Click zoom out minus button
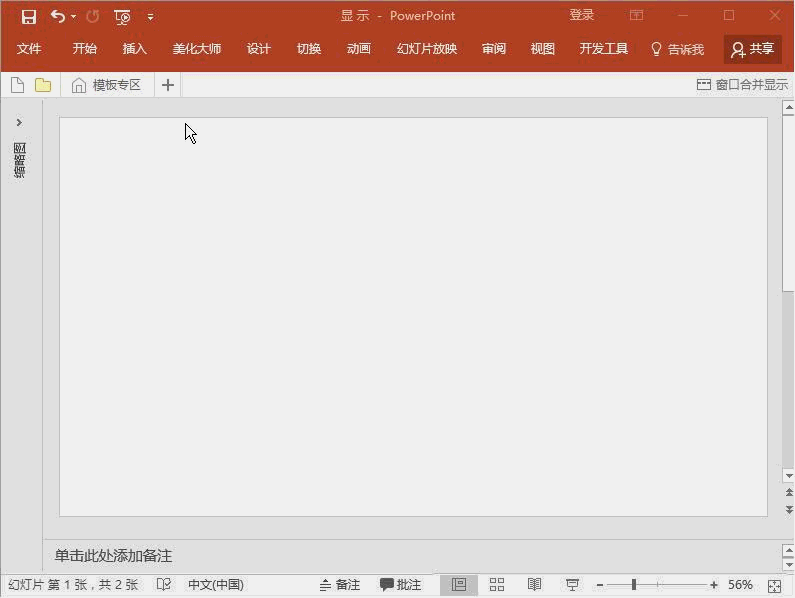The width and height of the screenshot is (795, 598). point(600,585)
